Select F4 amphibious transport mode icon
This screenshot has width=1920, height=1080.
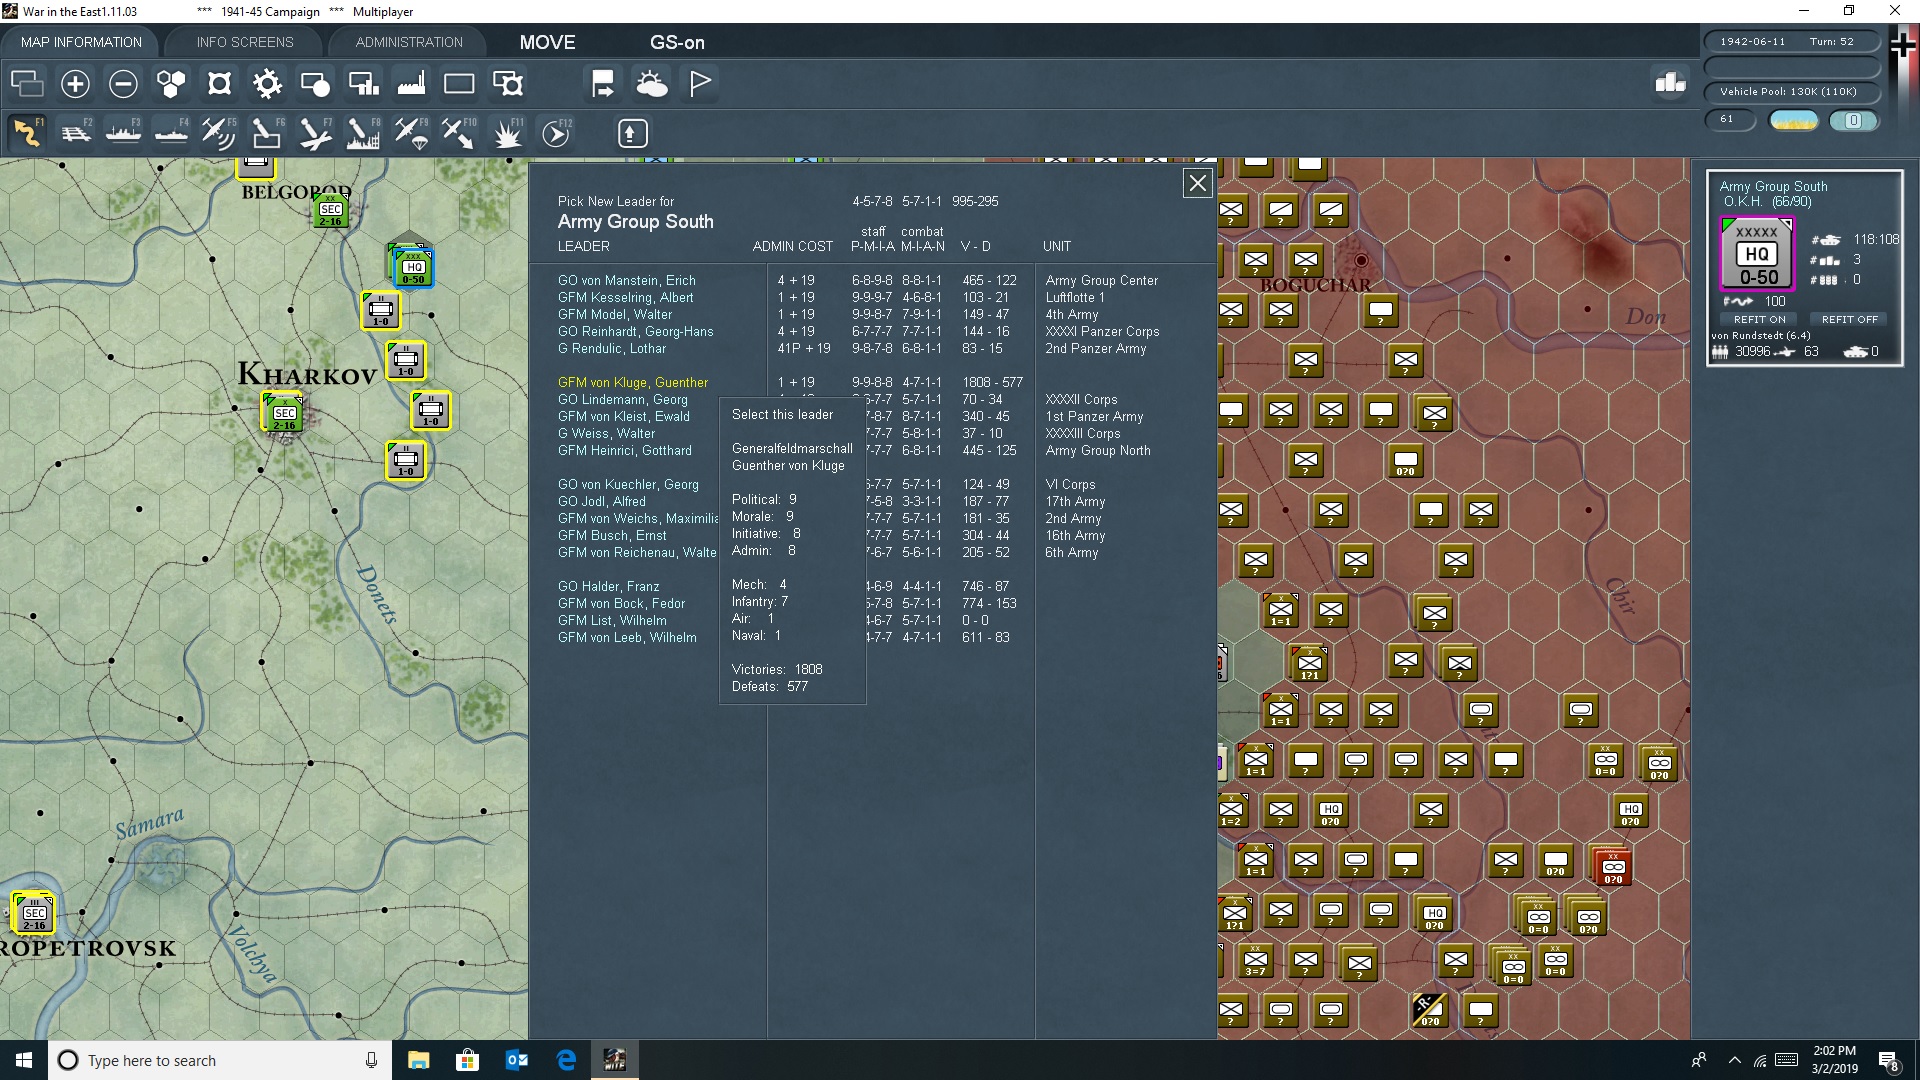[x=171, y=133]
